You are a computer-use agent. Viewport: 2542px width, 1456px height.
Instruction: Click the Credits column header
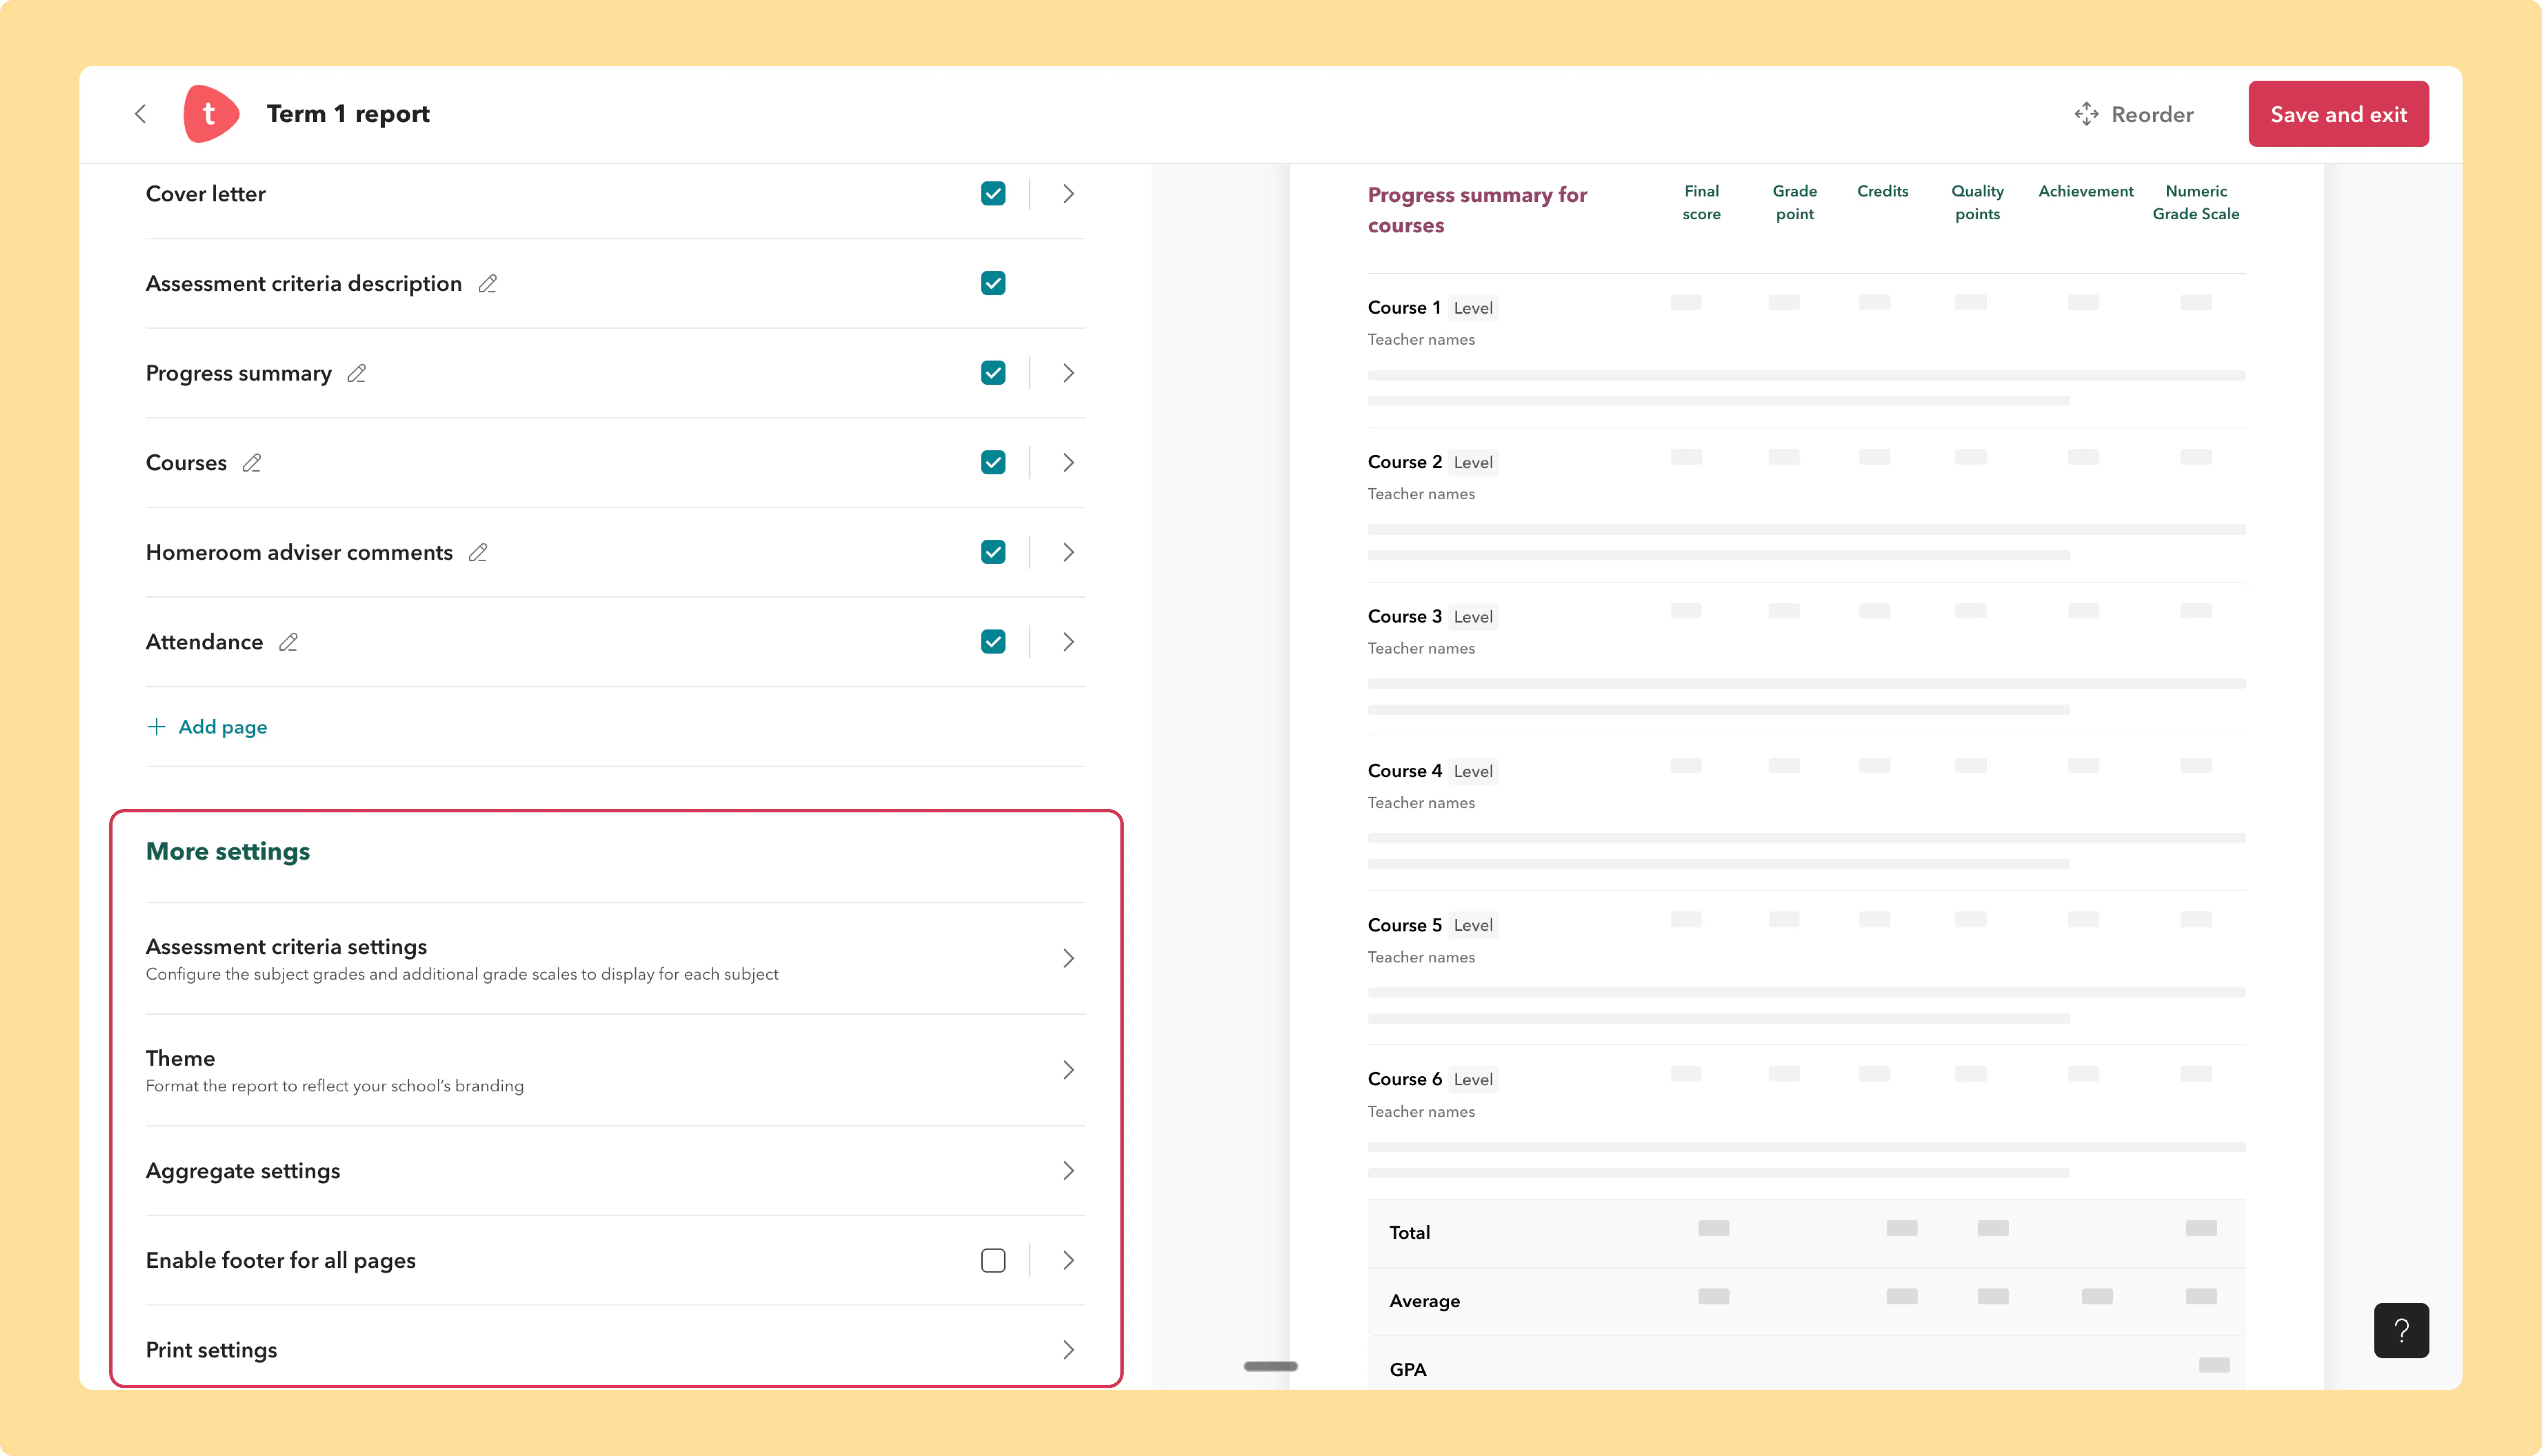click(1882, 191)
